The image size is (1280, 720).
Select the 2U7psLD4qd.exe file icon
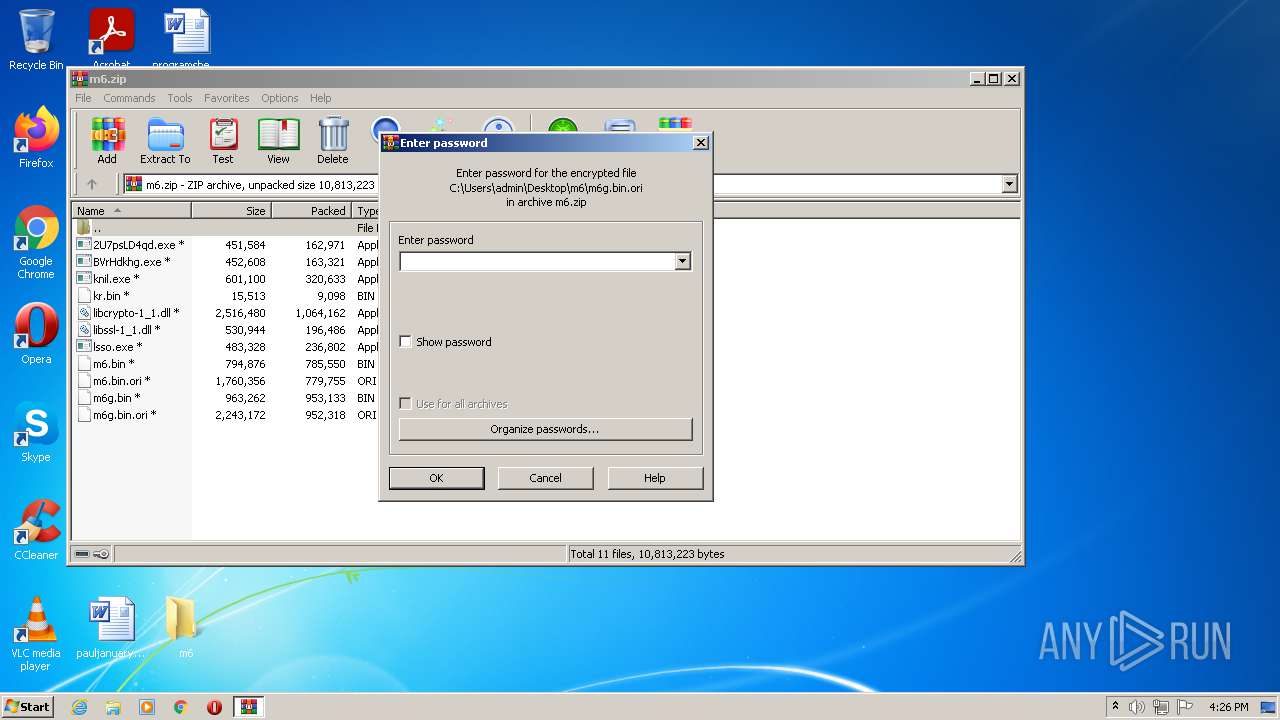point(84,245)
